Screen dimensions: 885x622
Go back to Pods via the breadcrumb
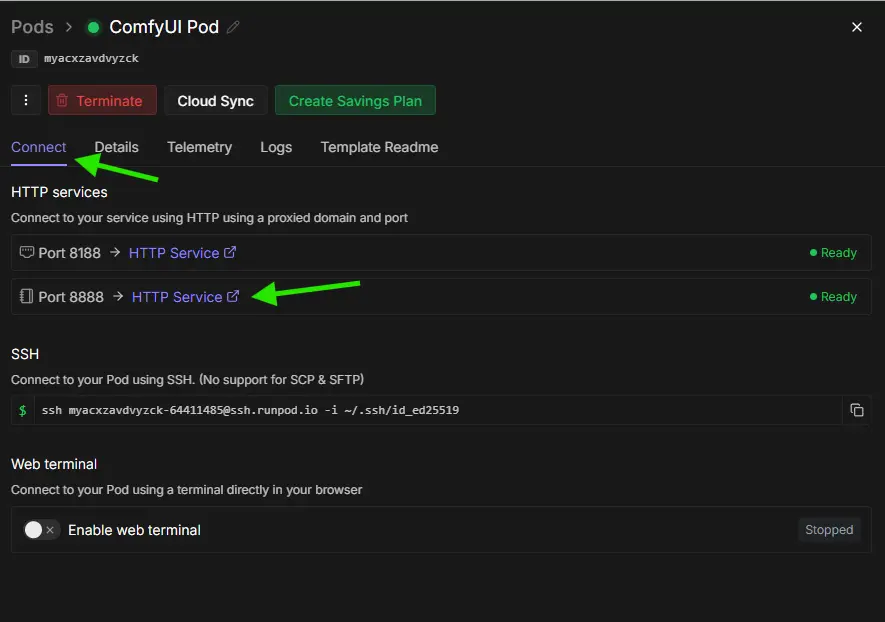tap(32, 27)
